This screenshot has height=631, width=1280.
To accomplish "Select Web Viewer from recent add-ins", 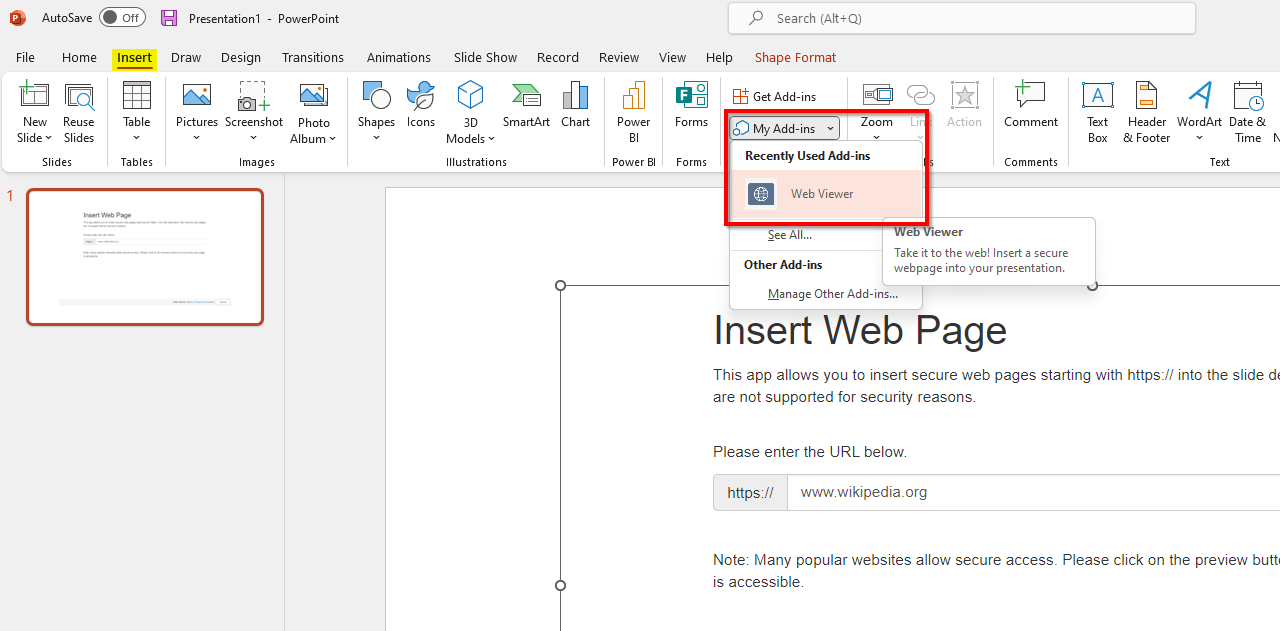I will 821,194.
